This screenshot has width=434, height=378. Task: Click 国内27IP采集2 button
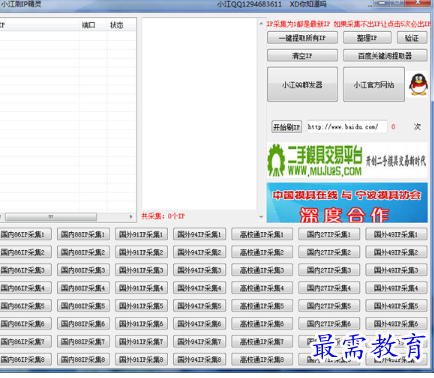329,252
